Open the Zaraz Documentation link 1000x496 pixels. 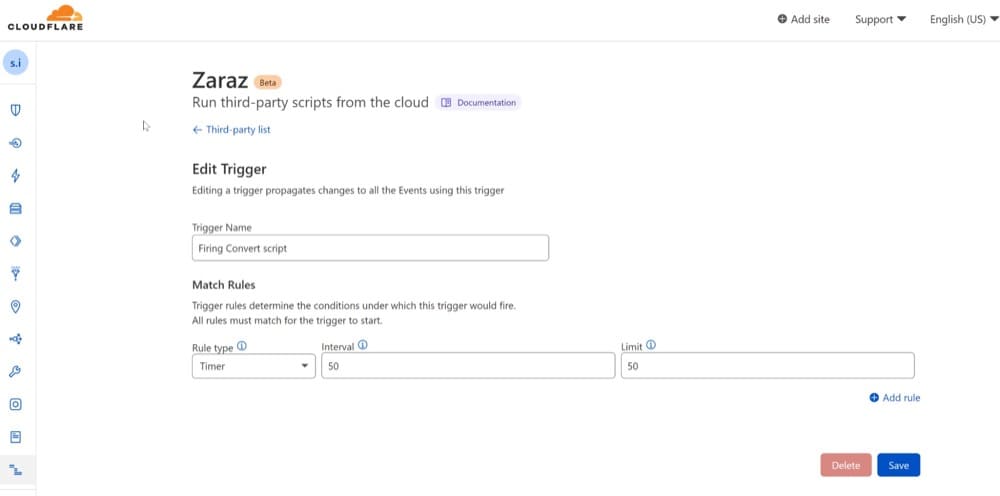click(x=478, y=103)
